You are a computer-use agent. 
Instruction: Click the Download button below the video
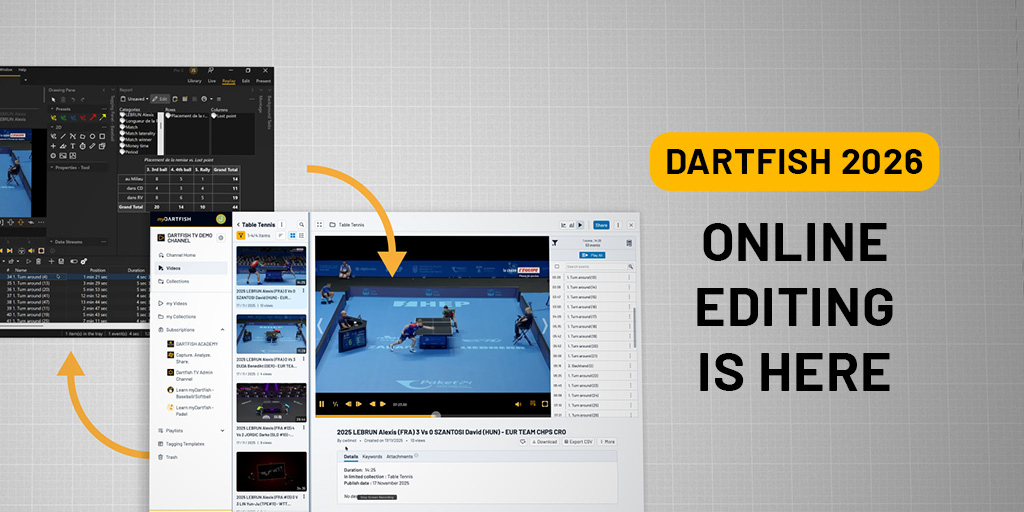pyautogui.click(x=544, y=441)
